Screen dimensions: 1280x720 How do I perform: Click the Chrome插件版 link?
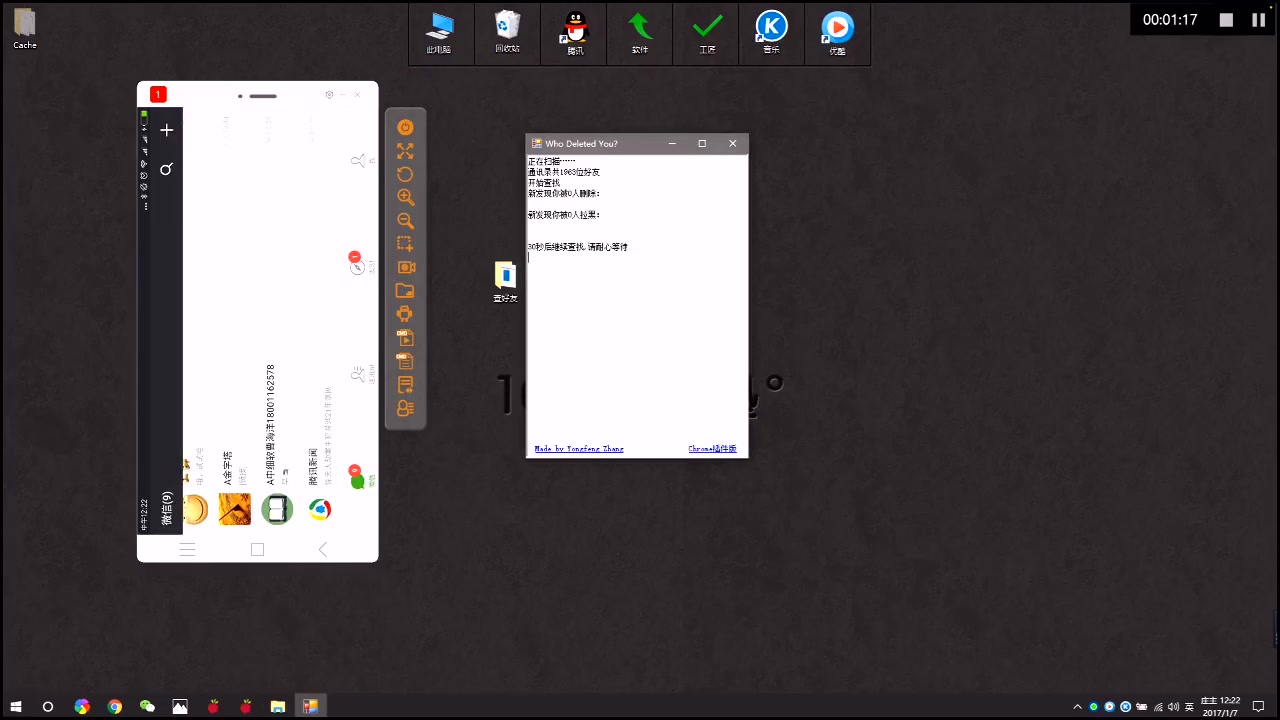tap(712, 449)
